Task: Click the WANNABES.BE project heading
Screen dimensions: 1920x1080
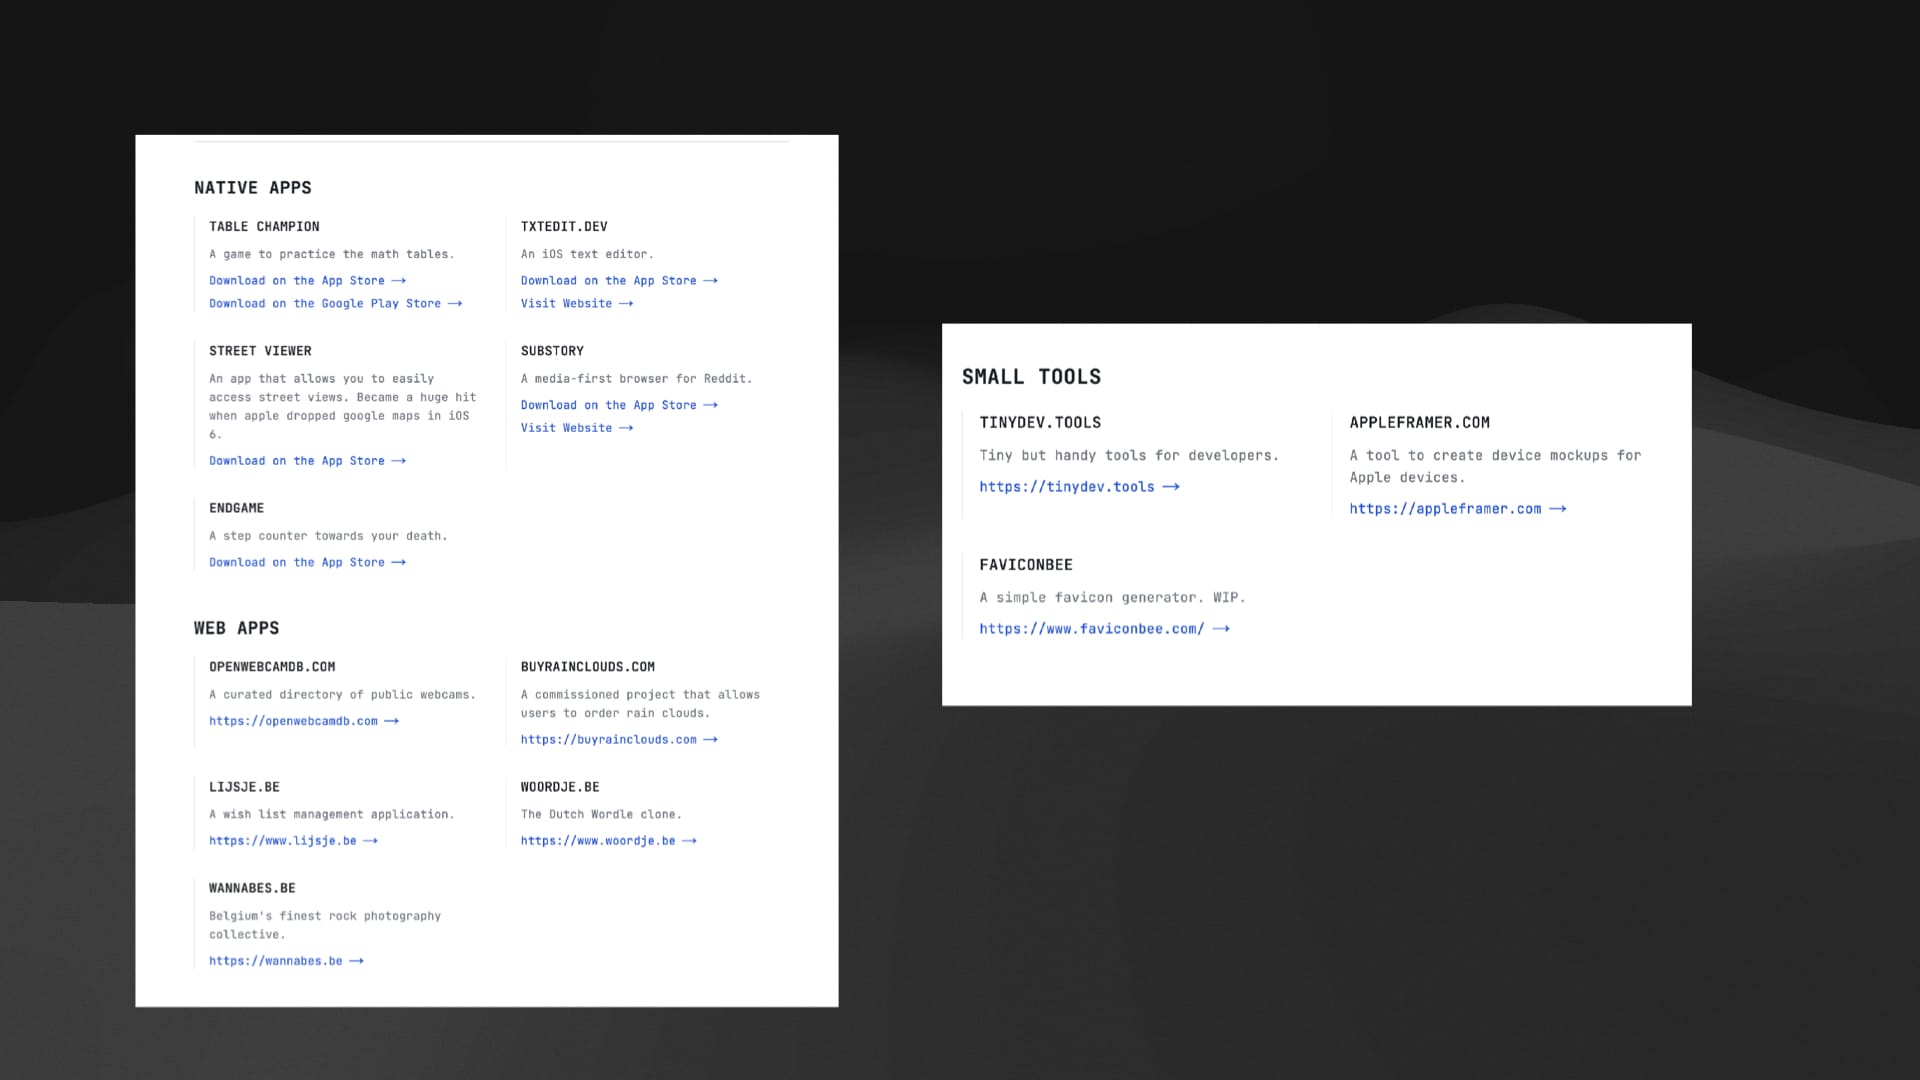Action: click(x=252, y=888)
